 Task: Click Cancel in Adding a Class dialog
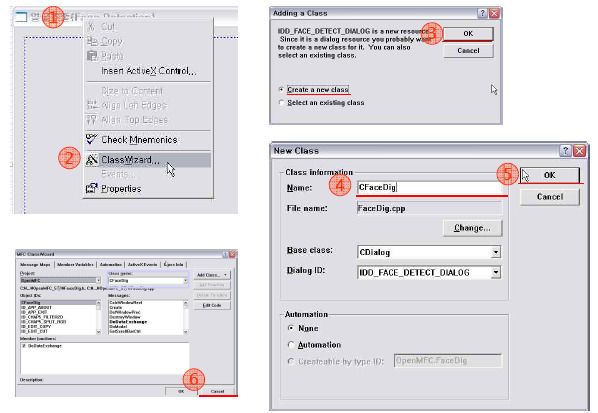point(468,51)
